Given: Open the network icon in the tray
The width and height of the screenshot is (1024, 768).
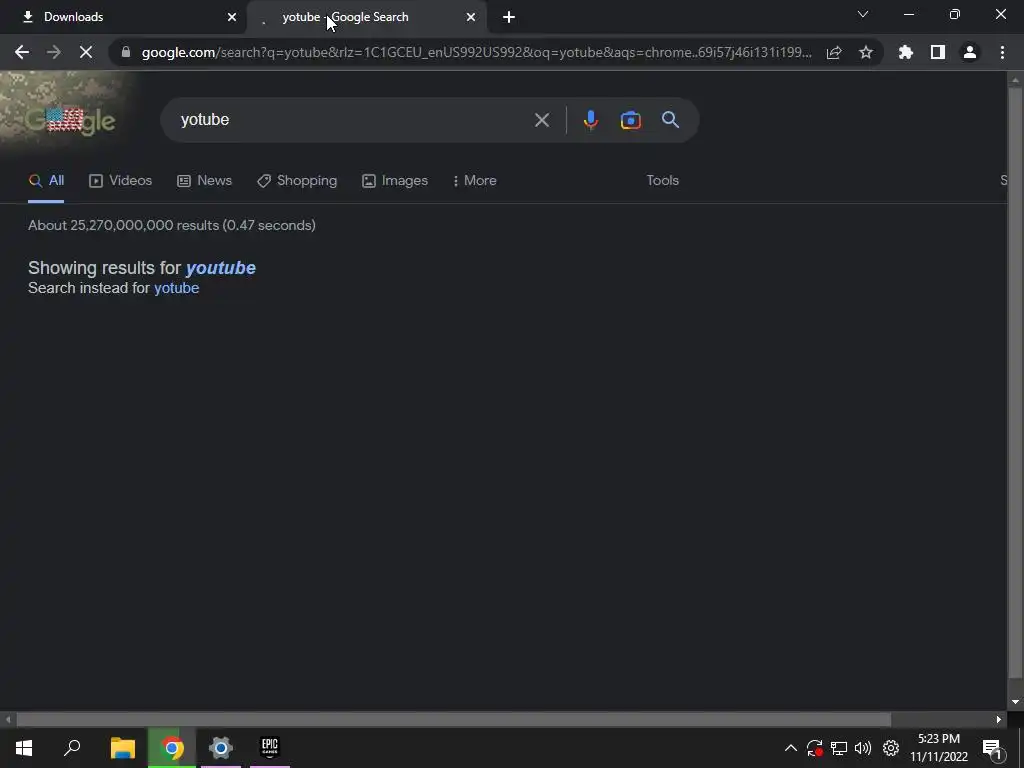Looking at the screenshot, I should (x=839, y=748).
